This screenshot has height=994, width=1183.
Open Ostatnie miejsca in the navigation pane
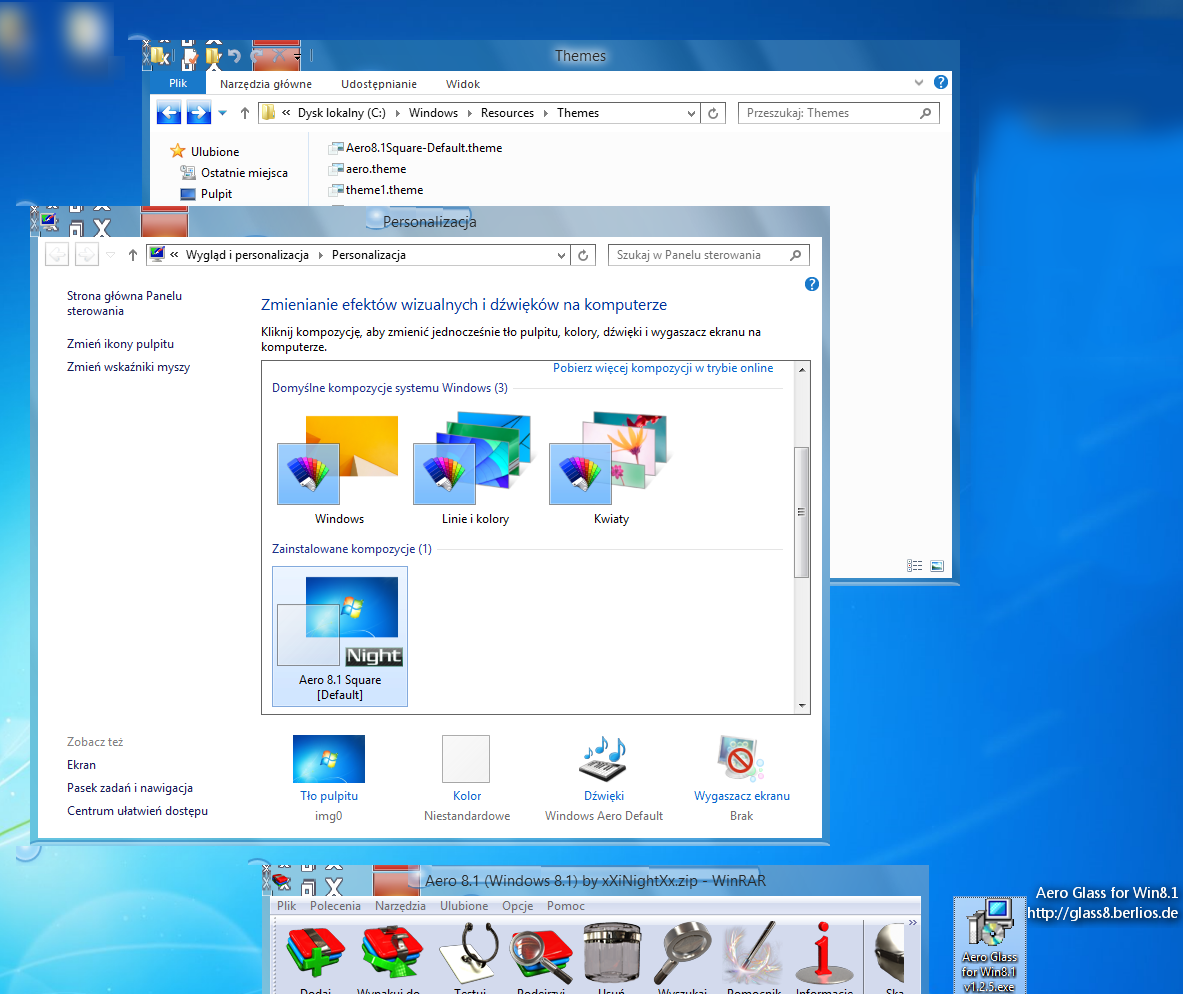click(235, 173)
